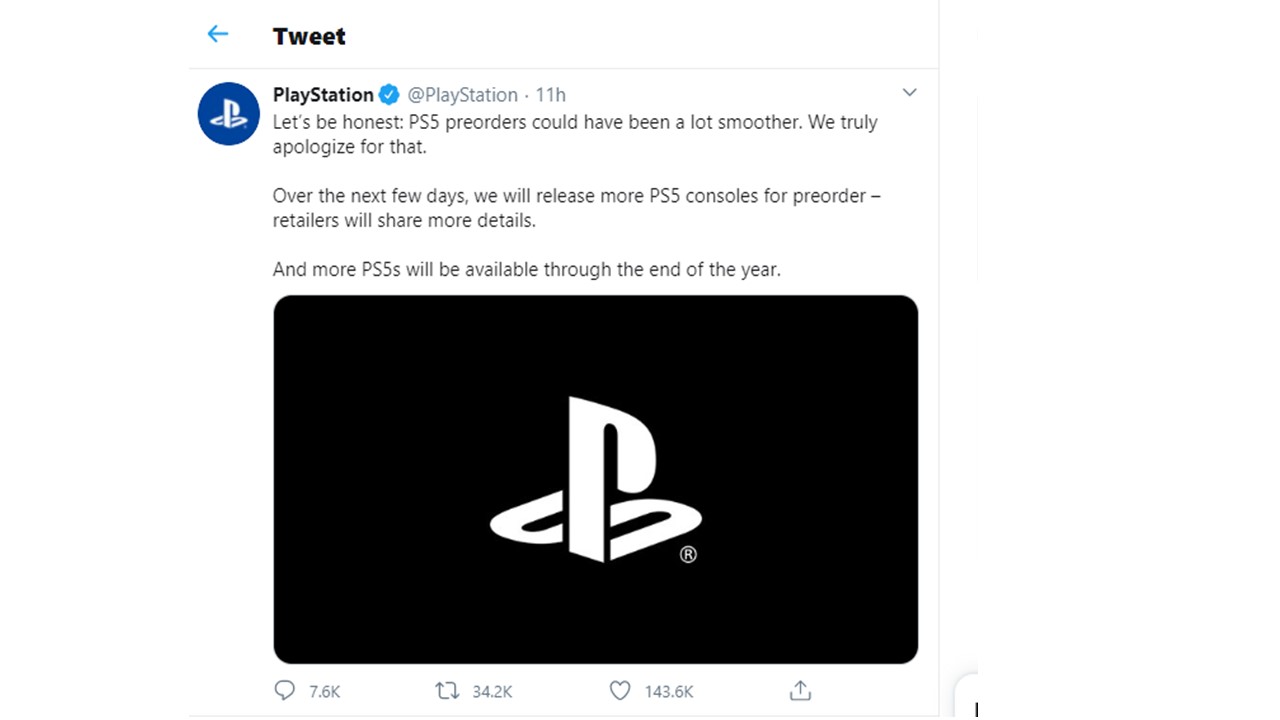Open the PlayStation profile avatar
This screenshot has width=1280, height=720.
(229, 114)
